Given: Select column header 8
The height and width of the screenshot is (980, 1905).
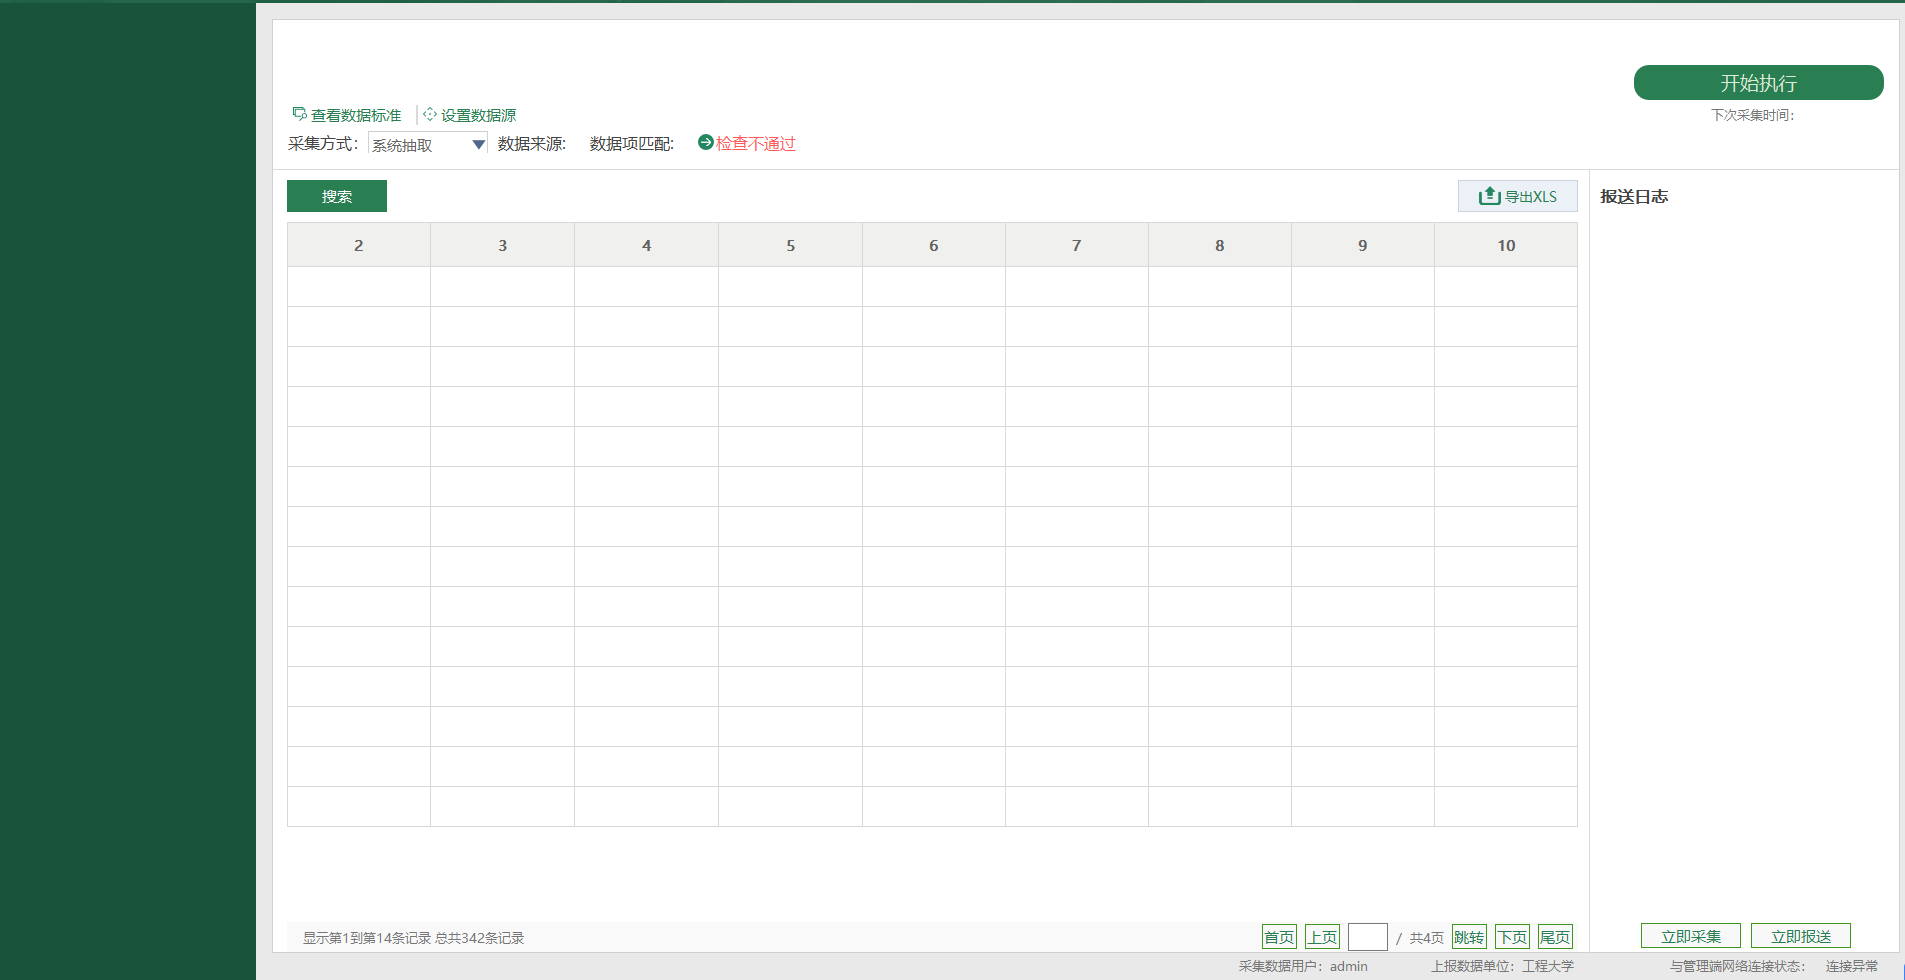Looking at the screenshot, I should point(1220,245).
